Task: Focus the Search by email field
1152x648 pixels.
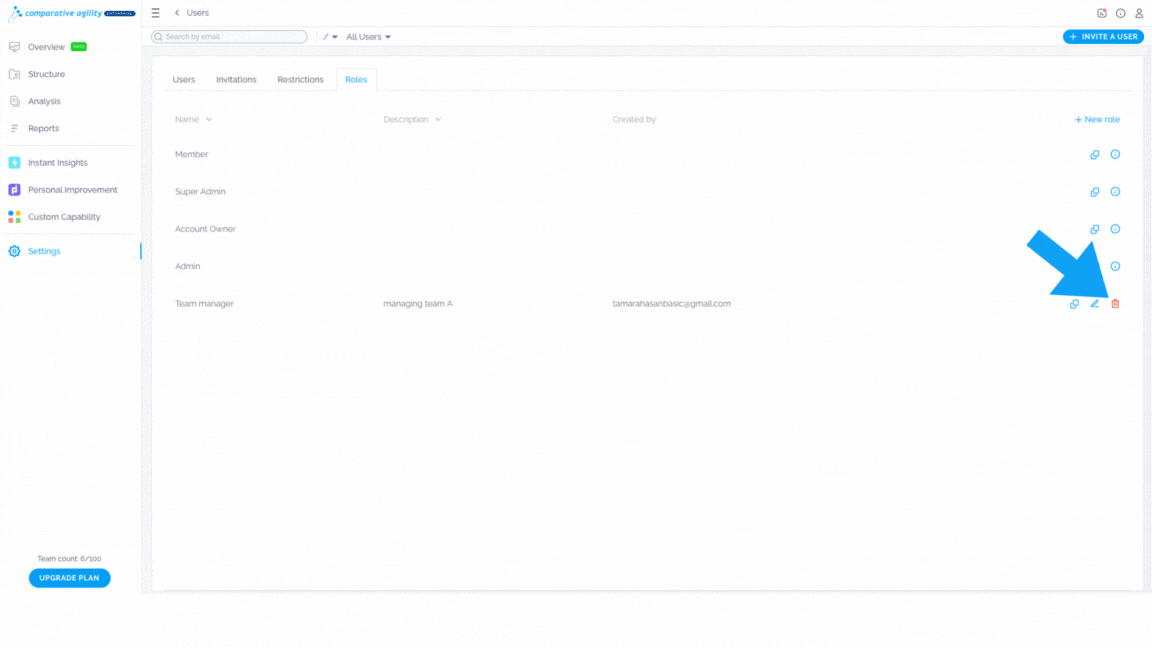Action: (229, 37)
